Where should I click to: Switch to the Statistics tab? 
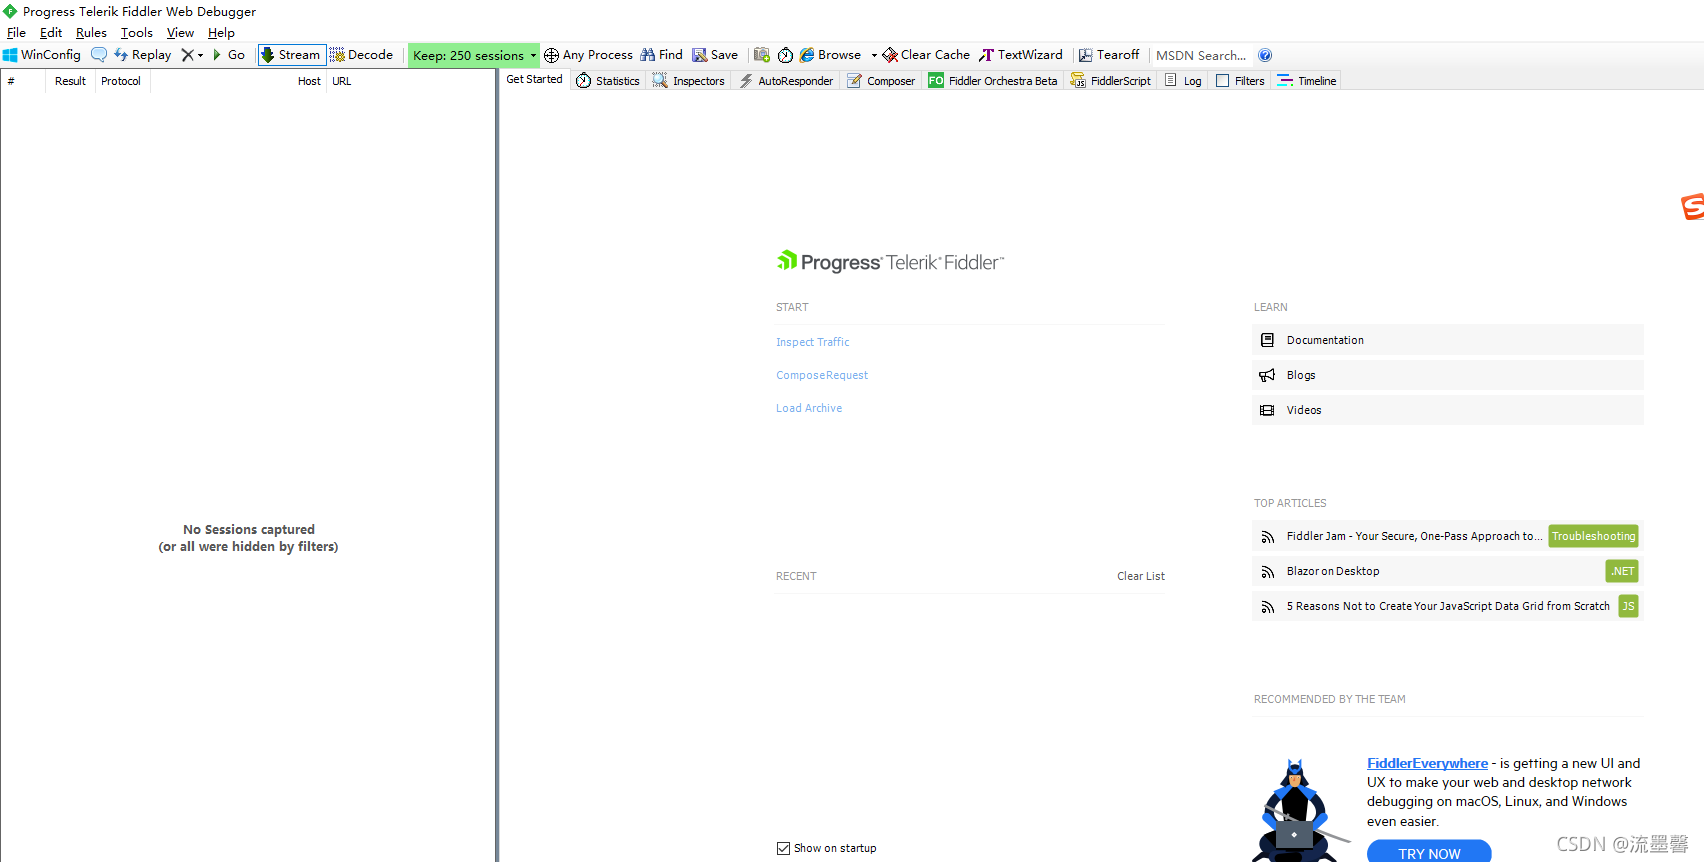tap(607, 81)
